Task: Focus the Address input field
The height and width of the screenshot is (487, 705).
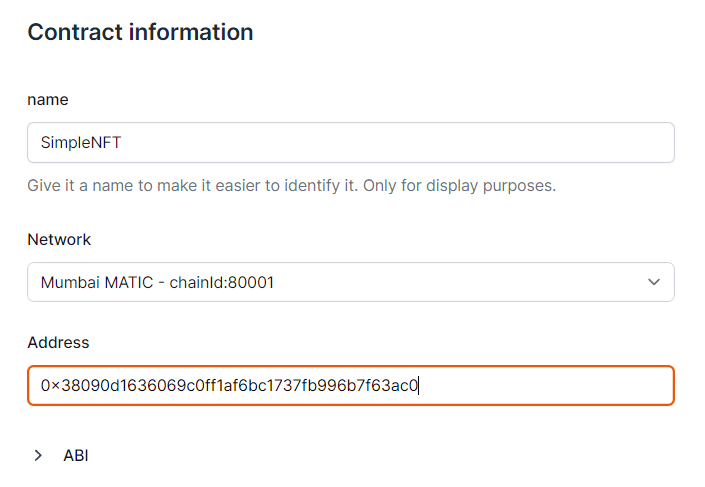Action: coord(350,386)
